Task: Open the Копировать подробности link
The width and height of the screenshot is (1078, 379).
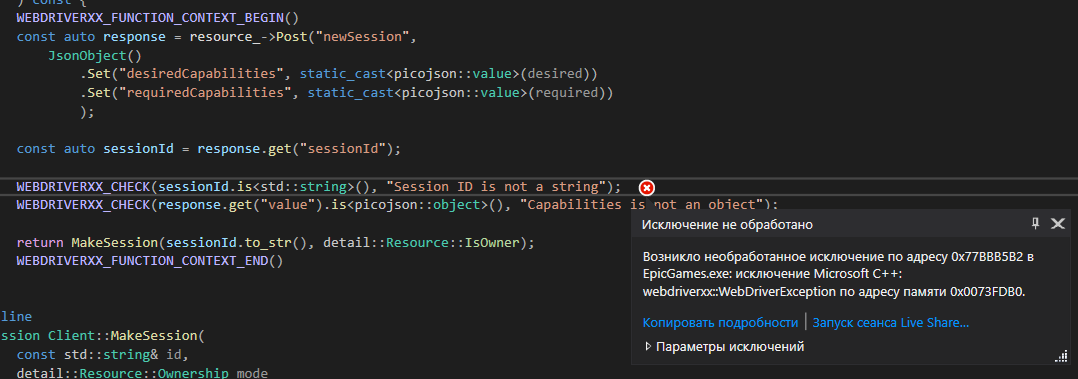Action: pyautogui.click(x=720, y=323)
